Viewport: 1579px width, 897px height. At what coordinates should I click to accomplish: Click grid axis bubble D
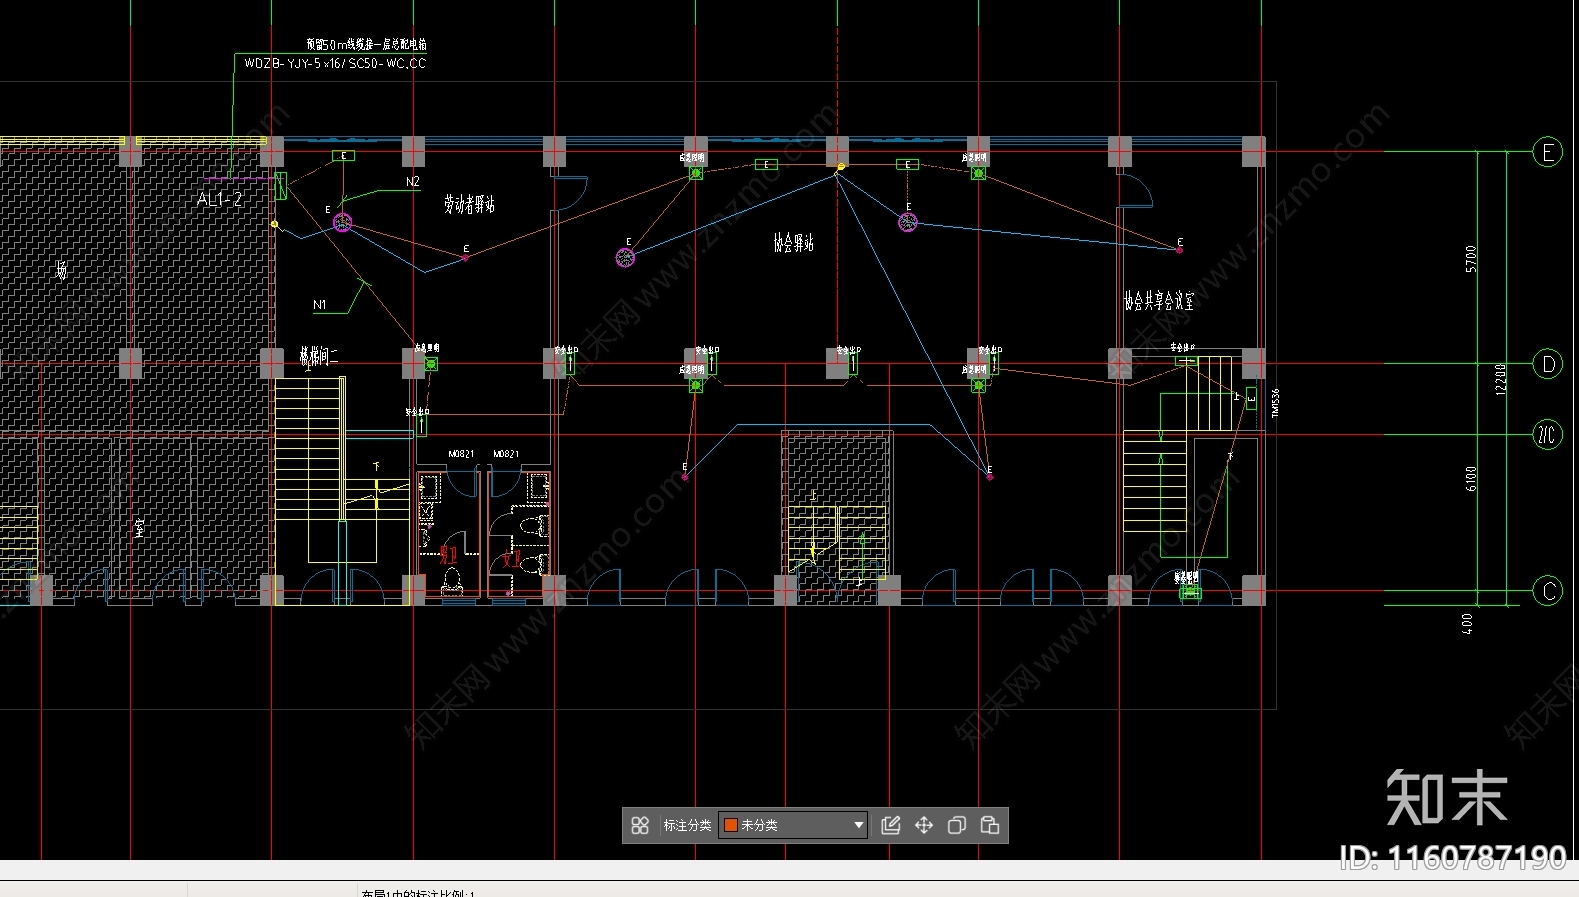click(x=1548, y=364)
